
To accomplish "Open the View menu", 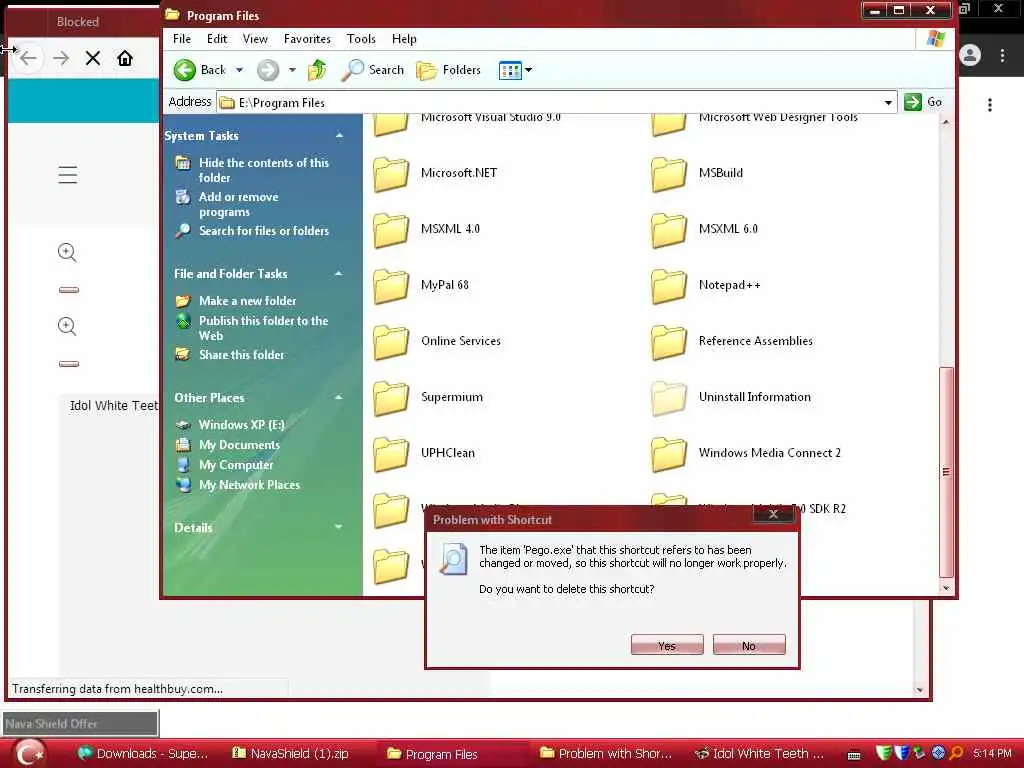I will click(255, 39).
